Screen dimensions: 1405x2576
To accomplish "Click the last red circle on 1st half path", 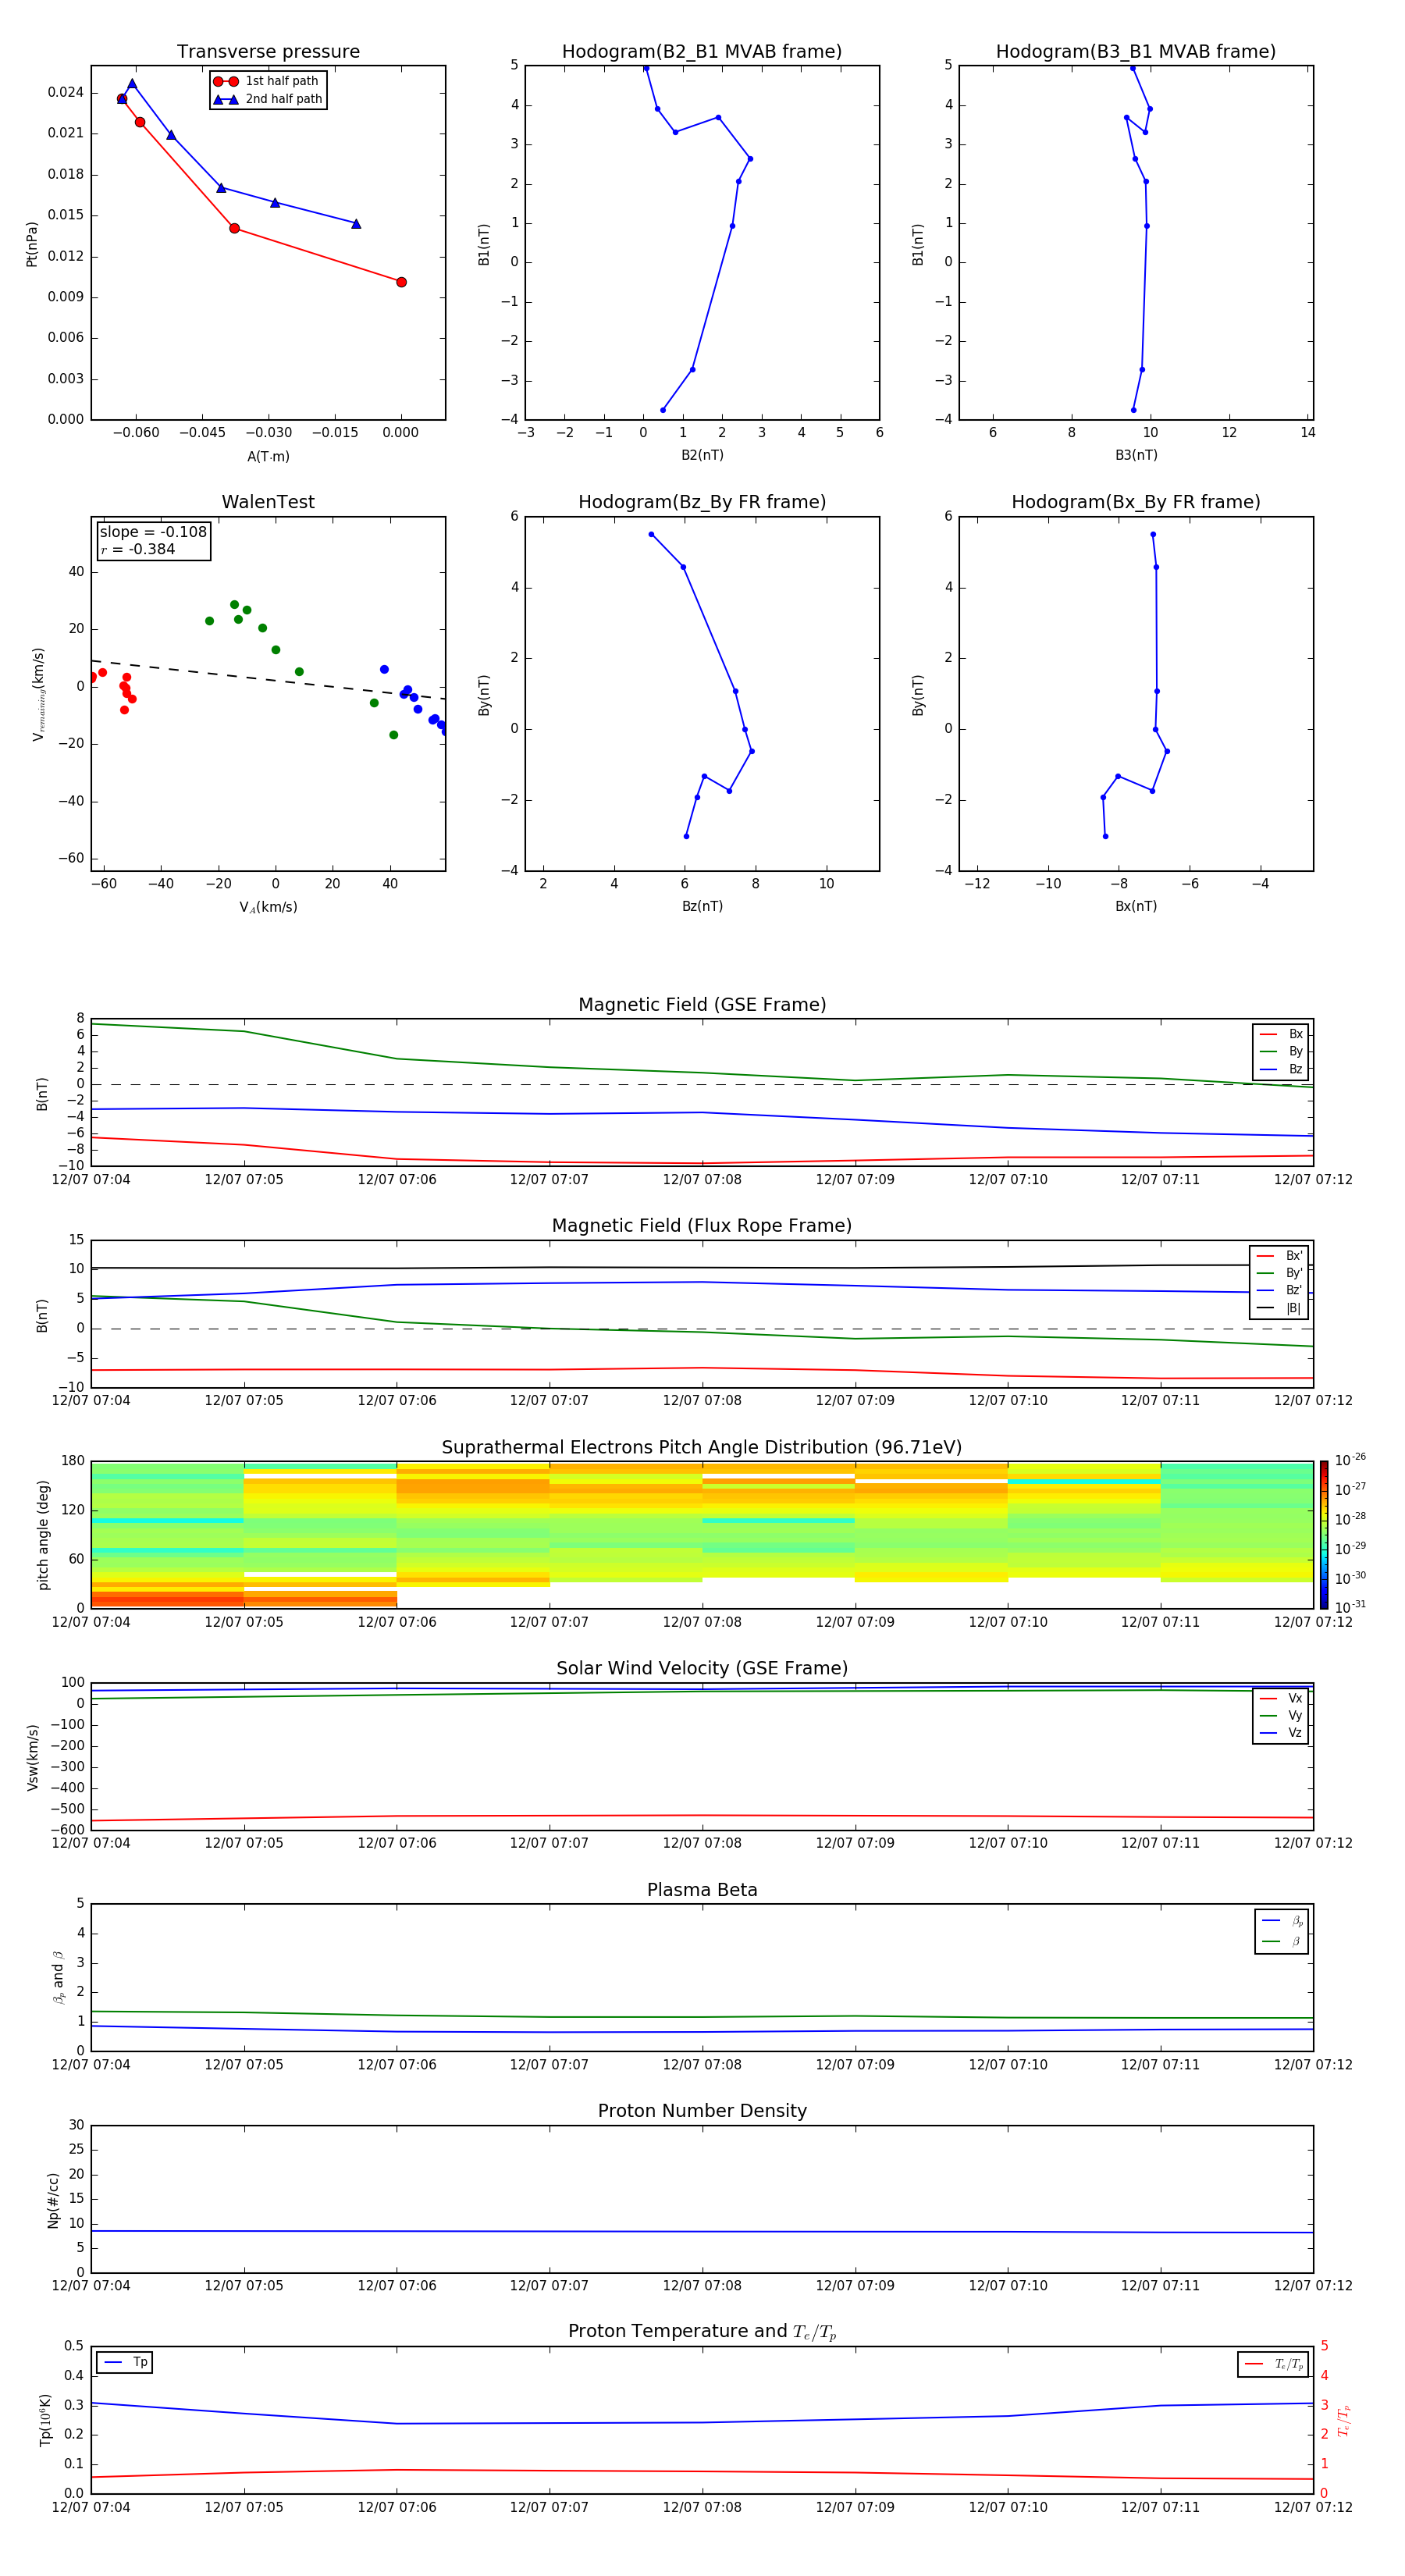I will [401, 282].
